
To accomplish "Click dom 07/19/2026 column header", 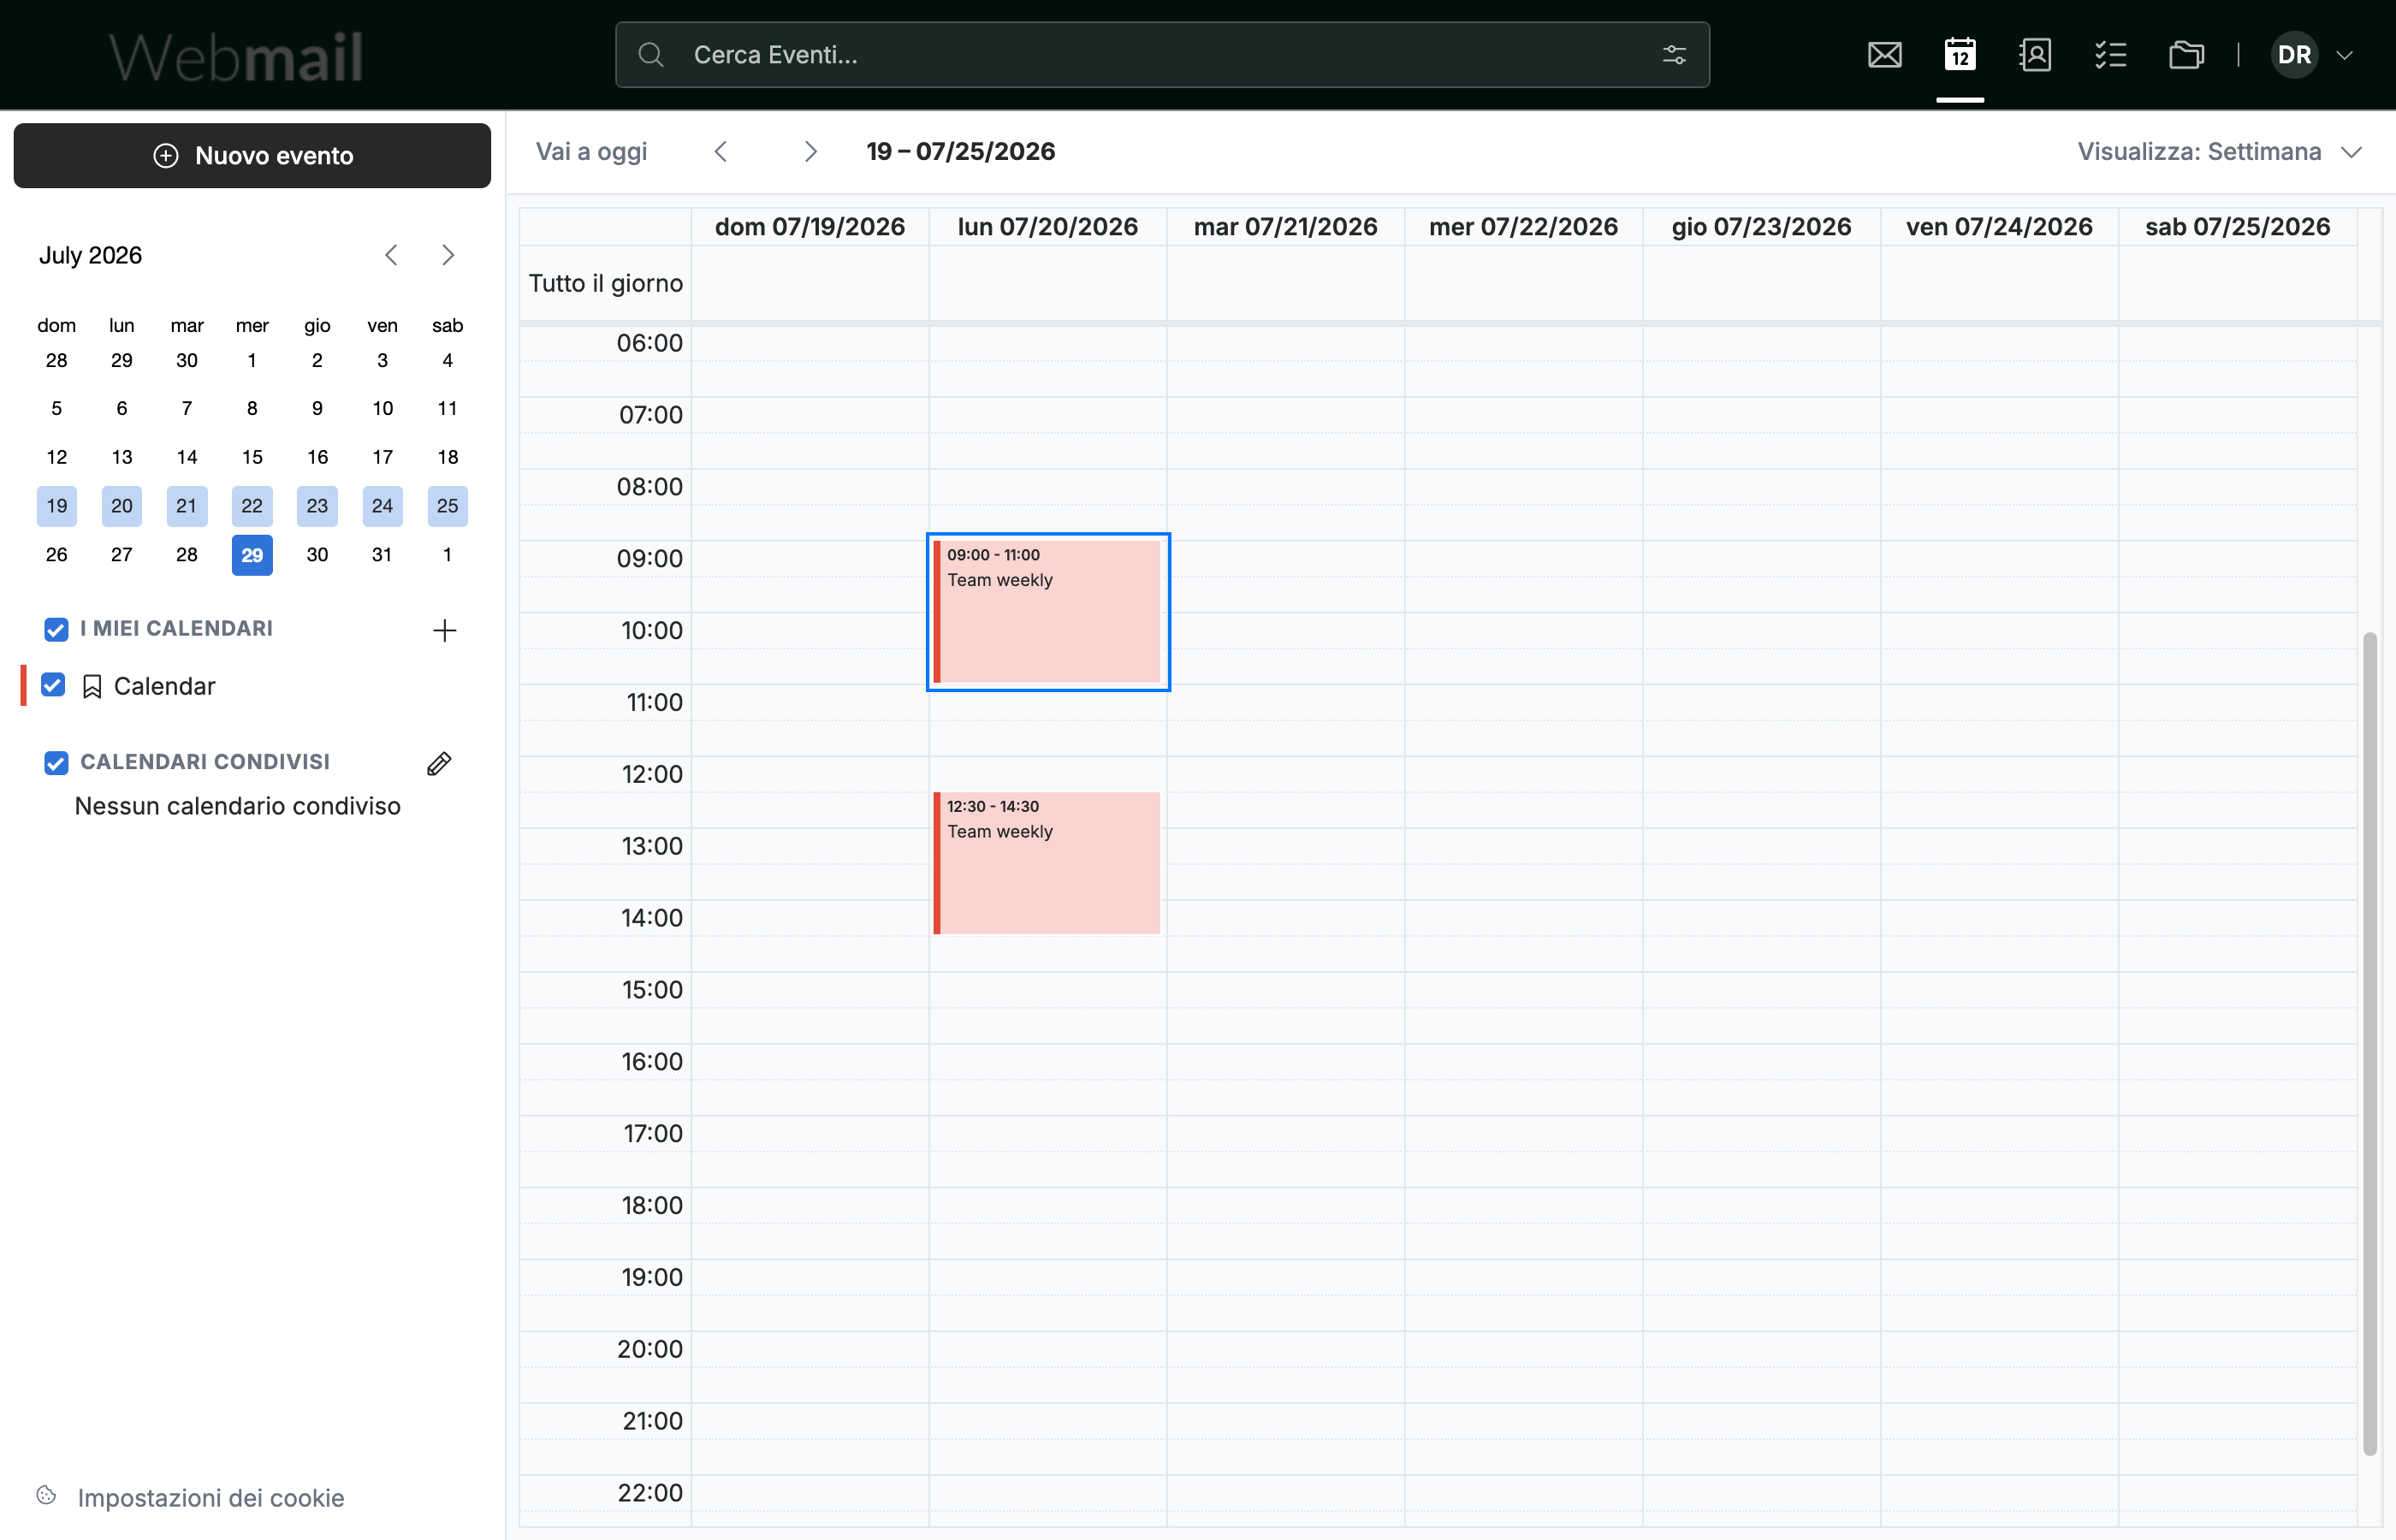I will pos(810,227).
